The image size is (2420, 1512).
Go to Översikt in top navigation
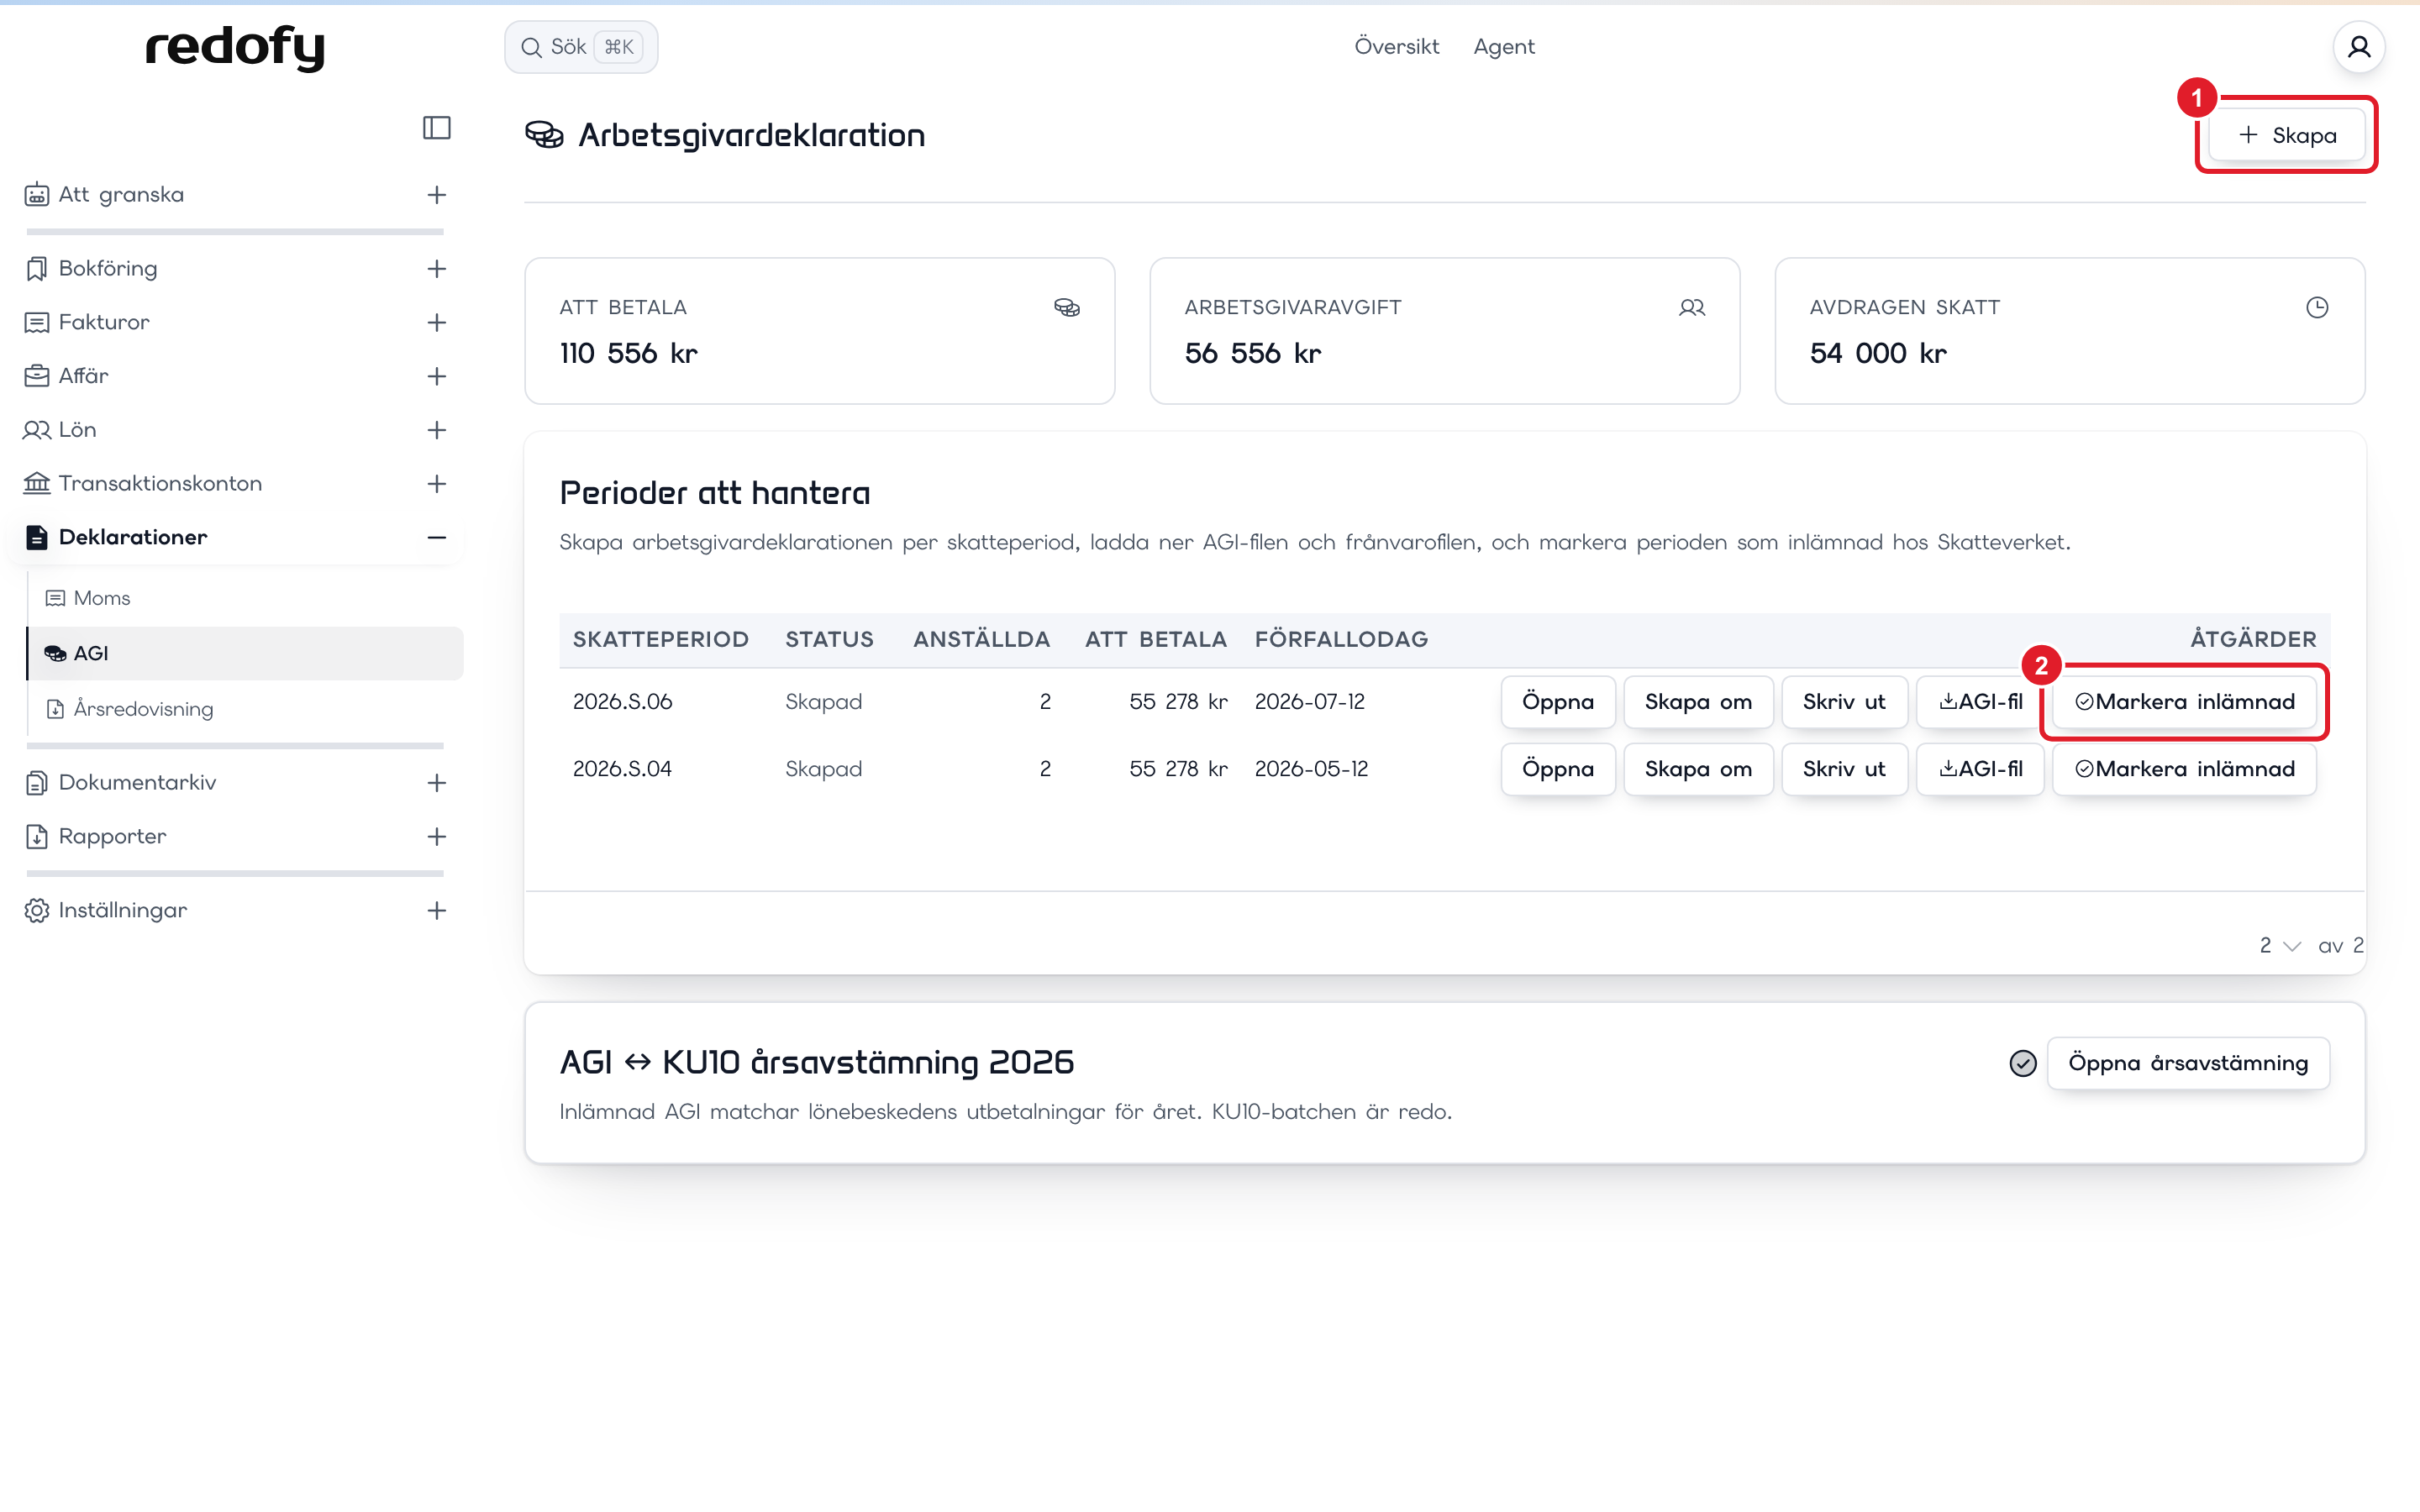click(x=1396, y=47)
